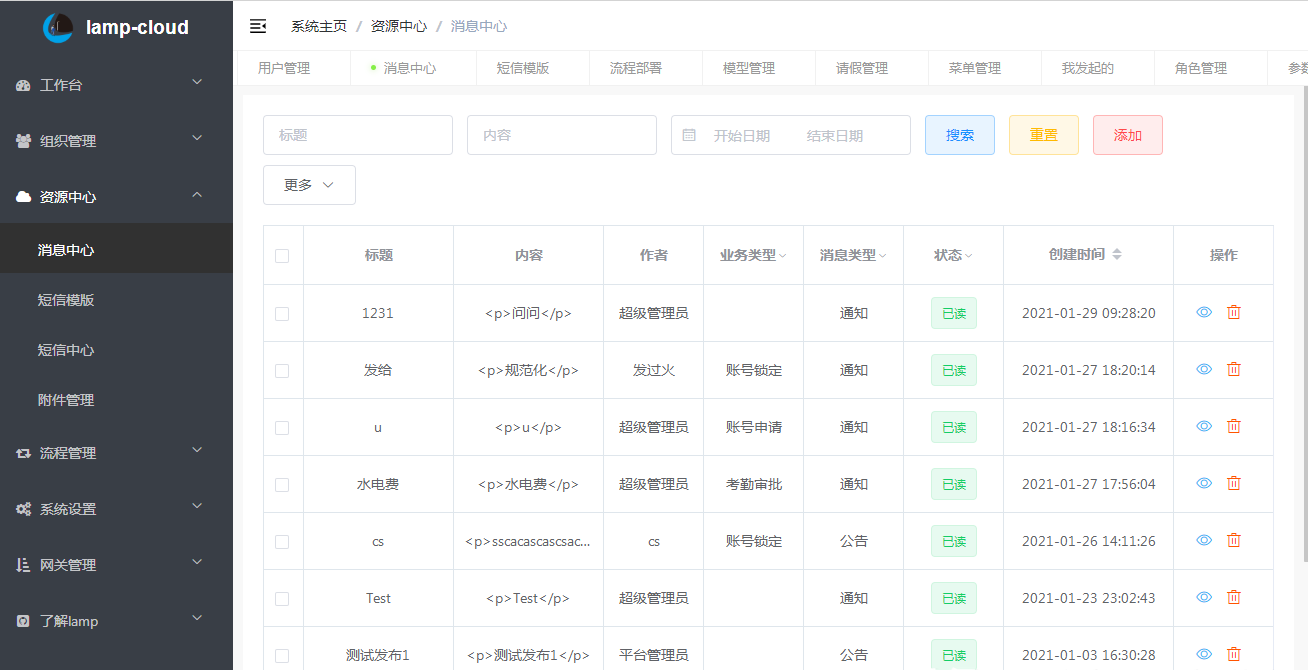Click the lamp-cloud logo icon
Screen dimensions: 1308x670
point(58,27)
